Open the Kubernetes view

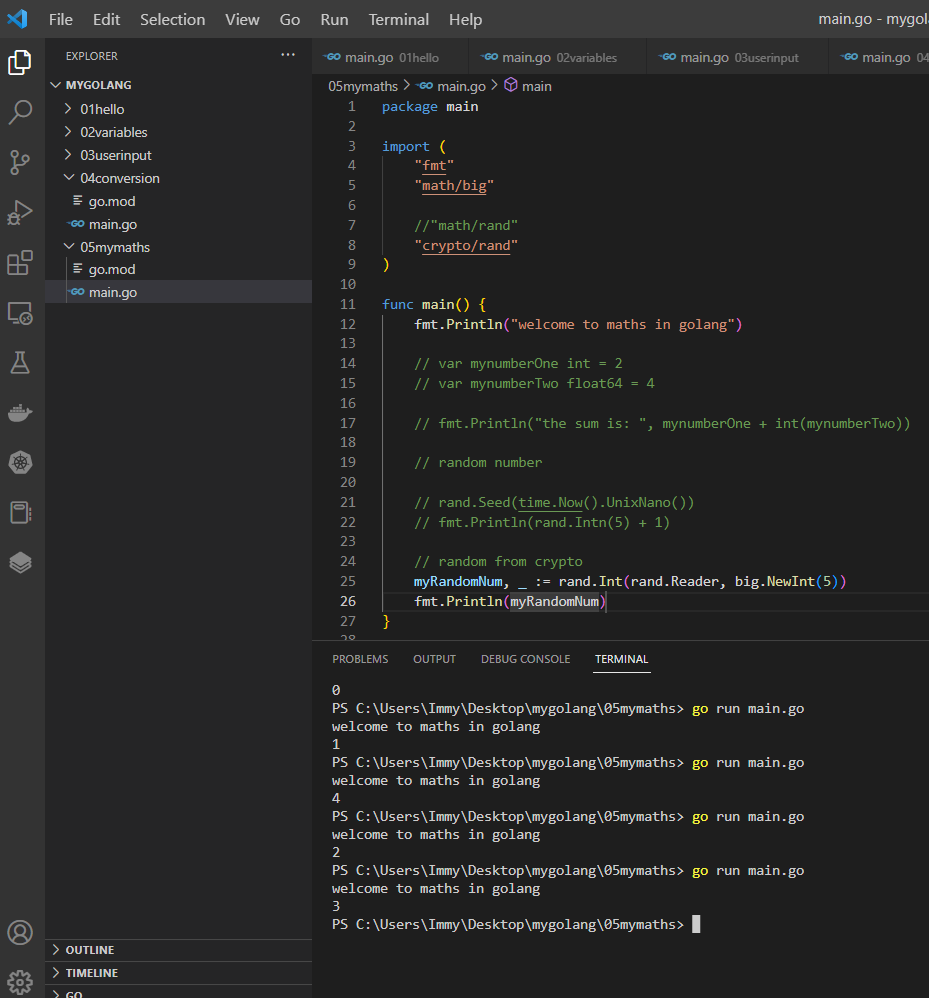click(20, 463)
